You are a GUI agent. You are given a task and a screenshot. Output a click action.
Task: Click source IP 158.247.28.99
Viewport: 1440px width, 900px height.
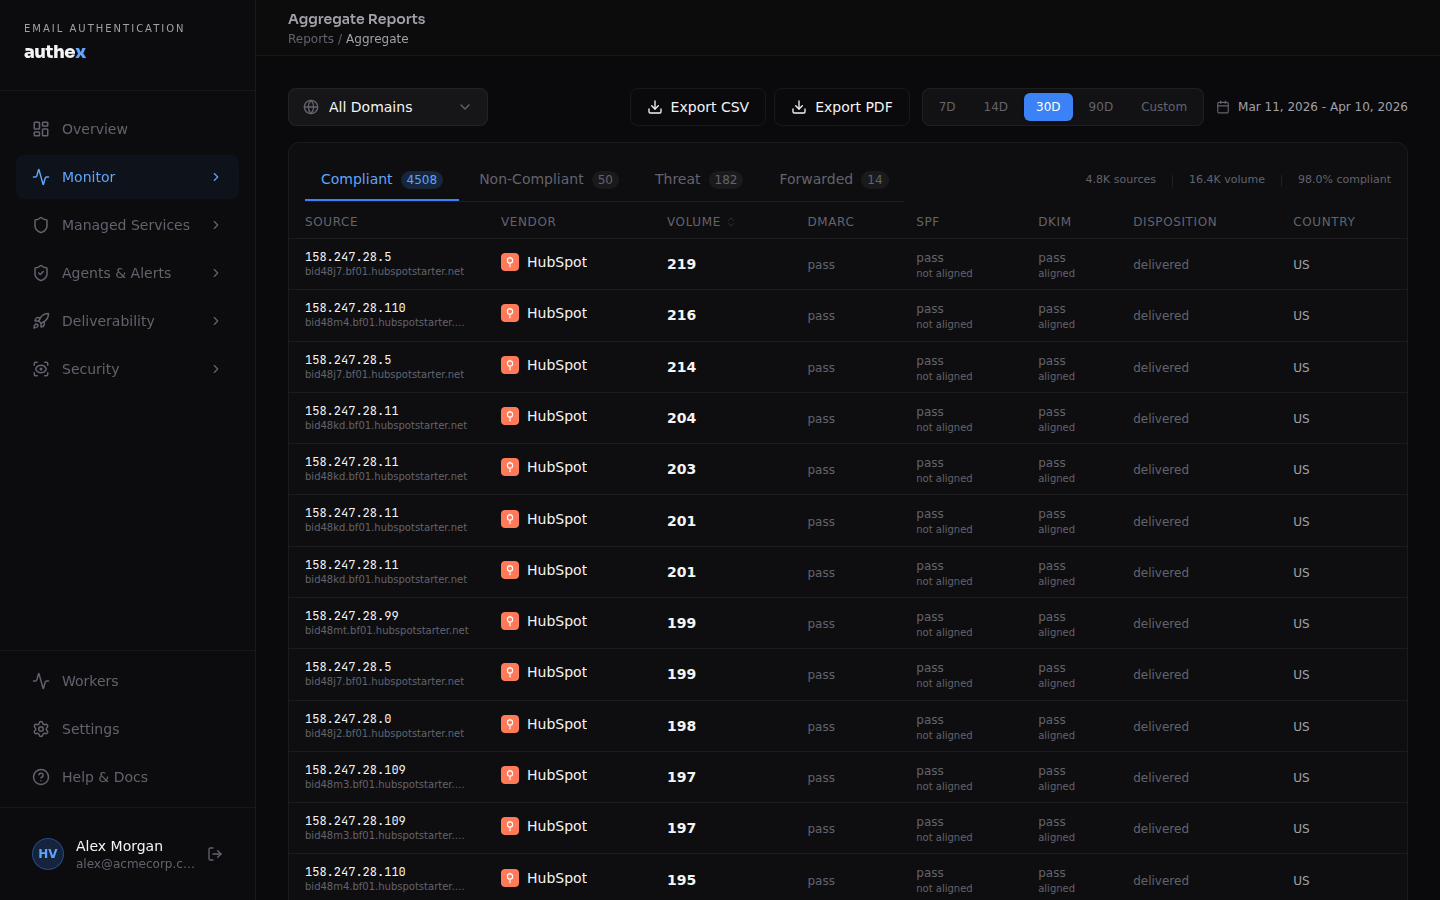pos(352,616)
